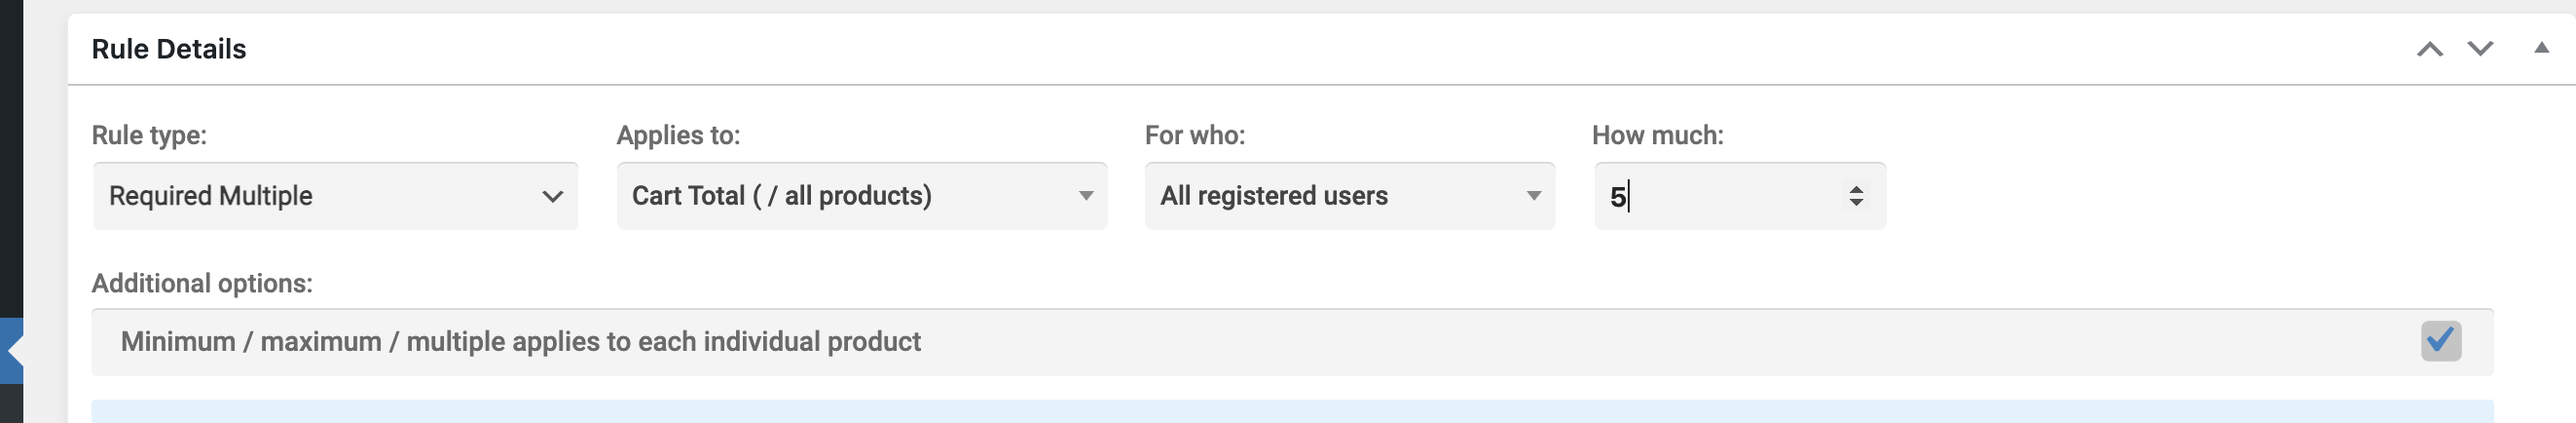The height and width of the screenshot is (423, 2576).
Task: Click the arrow on the Cart Total select
Action: [x=1085, y=196]
